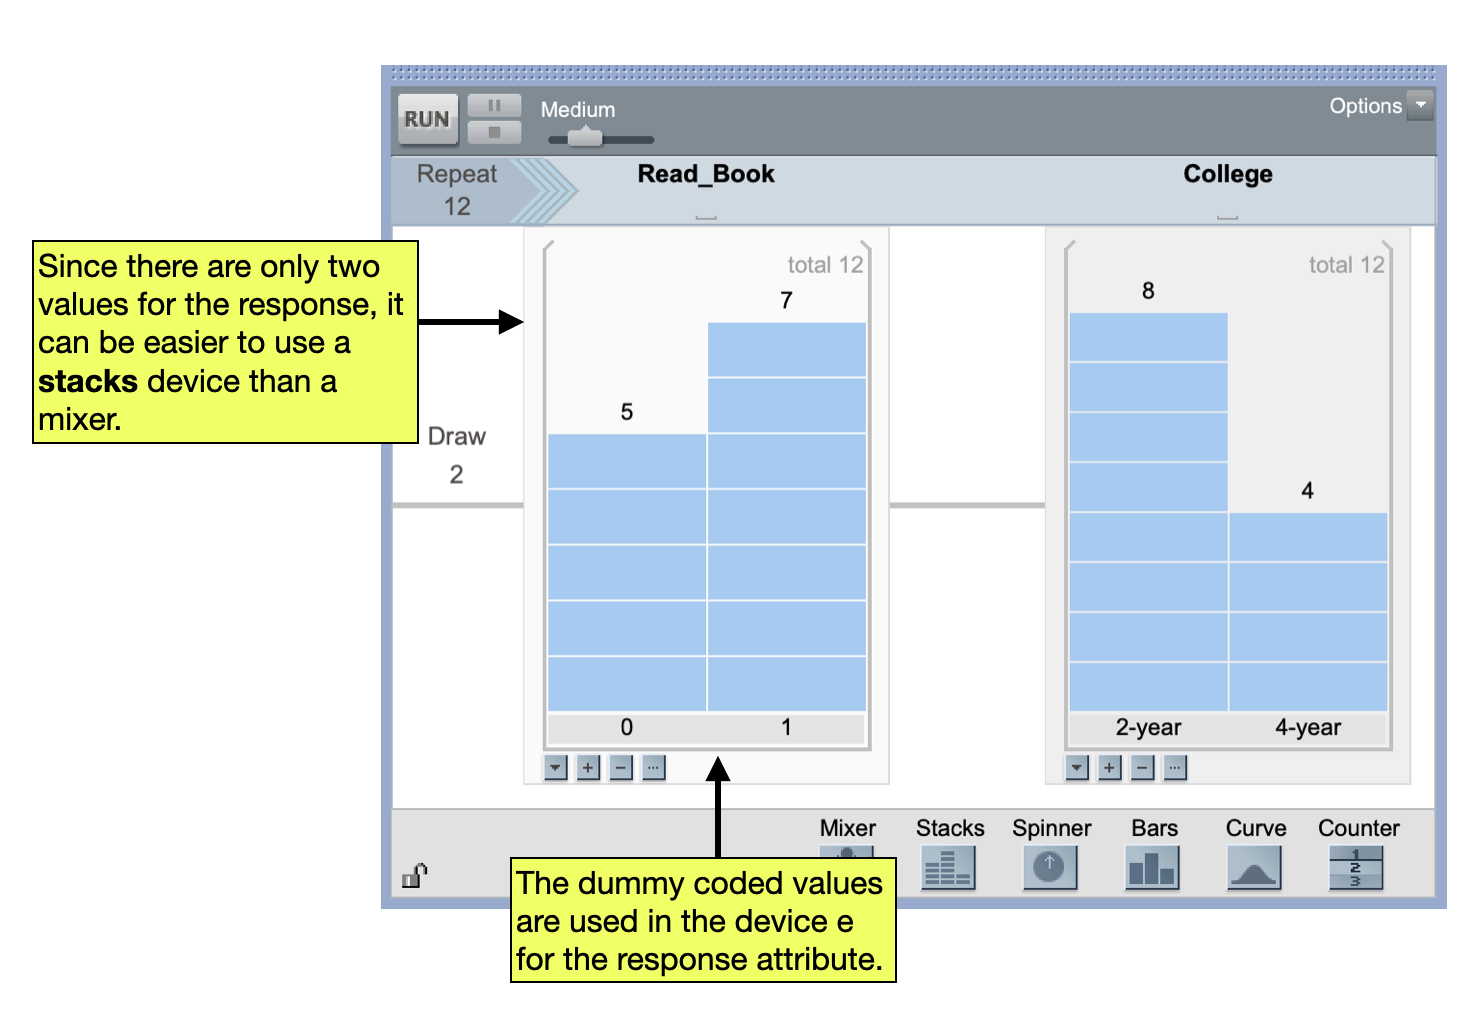Image resolution: width=1476 pixels, height=1034 pixels.
Task: Select the Curve device icon
Action: pyautogui.click(x=1254, y=868)
